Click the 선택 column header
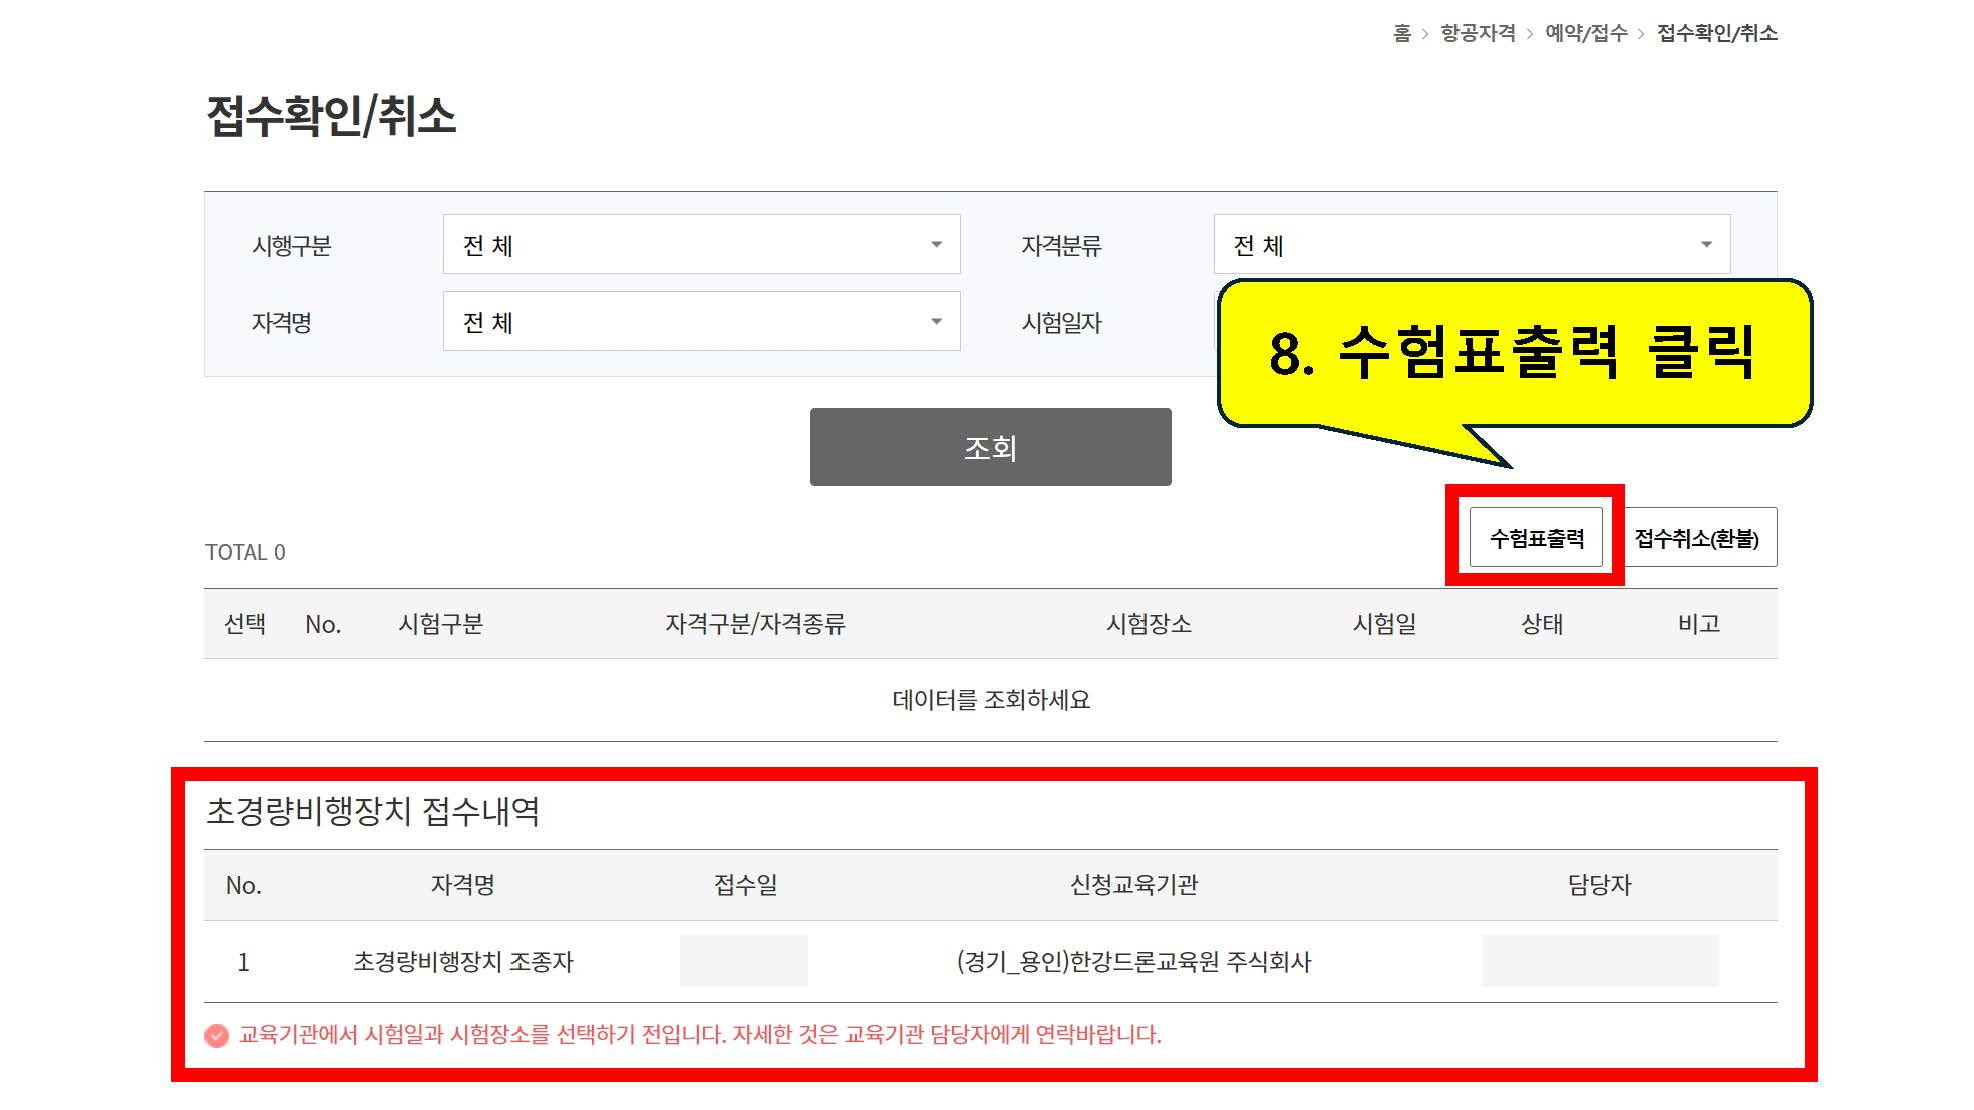This screenshot has width=1974, height=1110. click(x=245, y=624)
